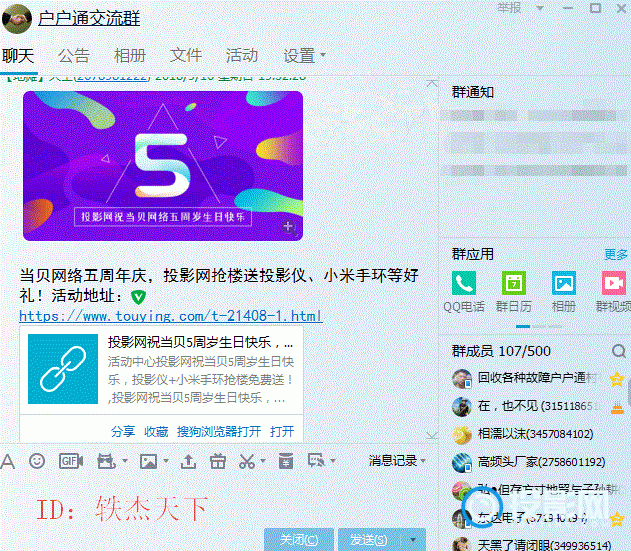This screenshot has height=551, width=631.
Task: Click 更多 in the group apps panel
Action: tap(616, 254)
